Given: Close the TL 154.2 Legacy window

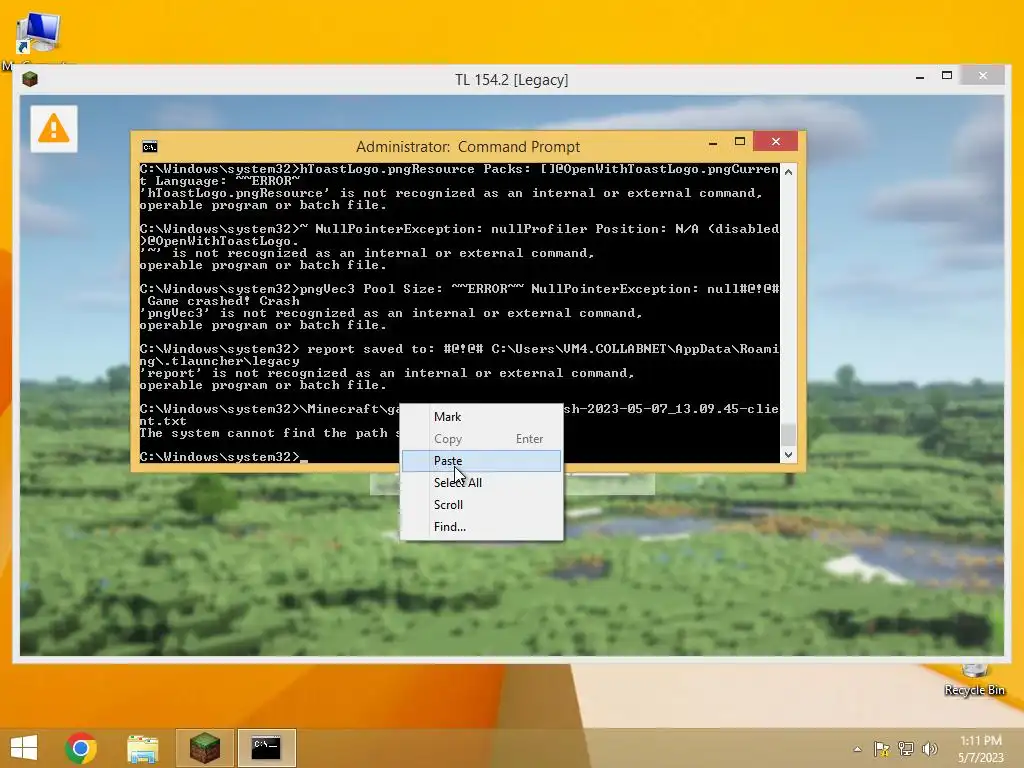Looking at the screenshot, I should point(983,76).
